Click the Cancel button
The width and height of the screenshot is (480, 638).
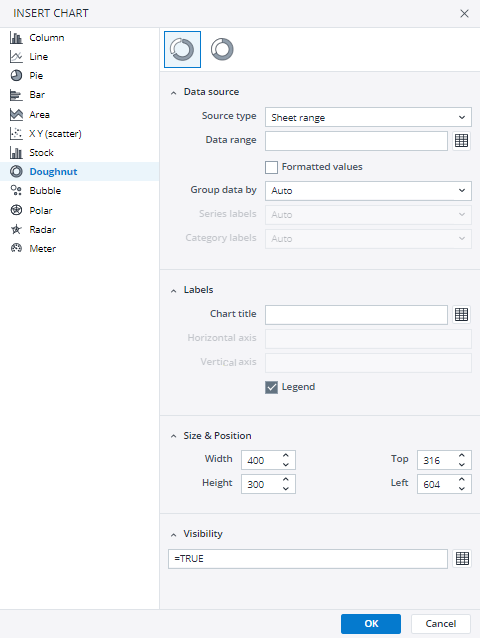pyautogui.click(x=441, y=623)
